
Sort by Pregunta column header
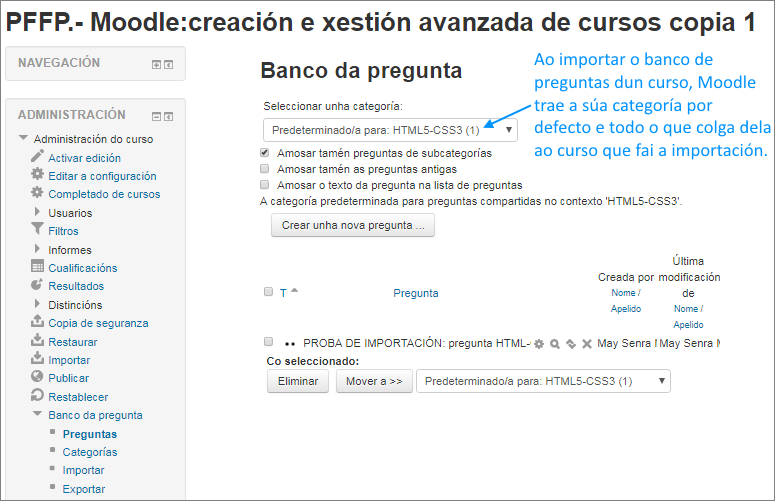click(x=416, y=293)
